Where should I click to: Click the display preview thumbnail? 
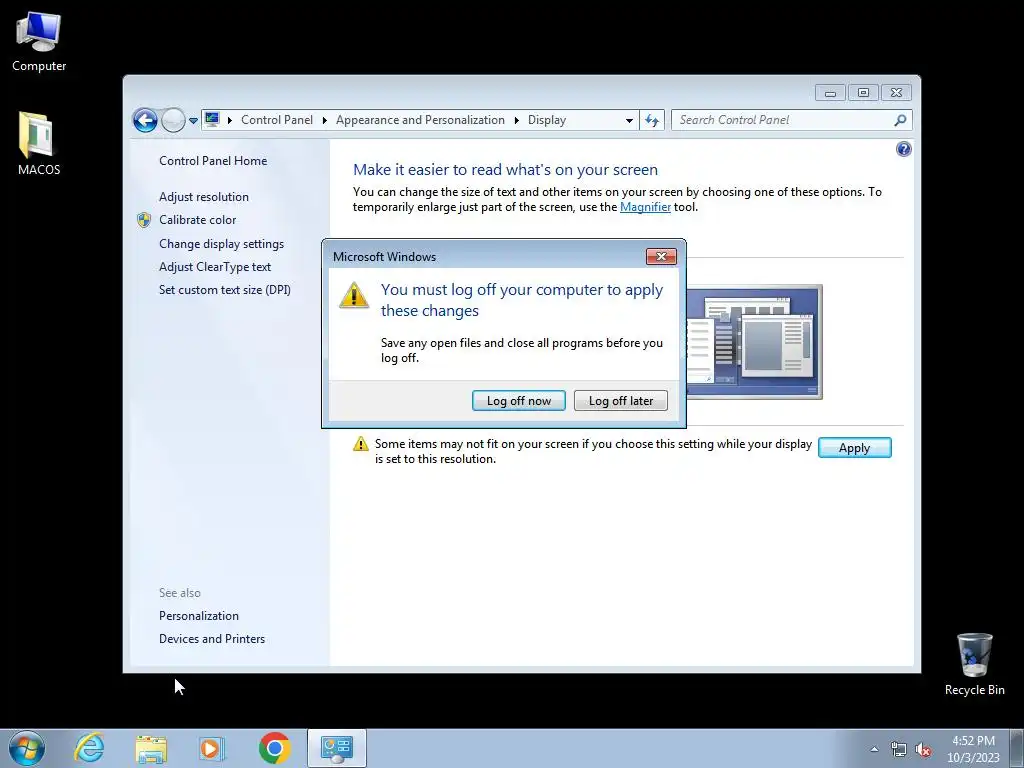pos(754,342)
